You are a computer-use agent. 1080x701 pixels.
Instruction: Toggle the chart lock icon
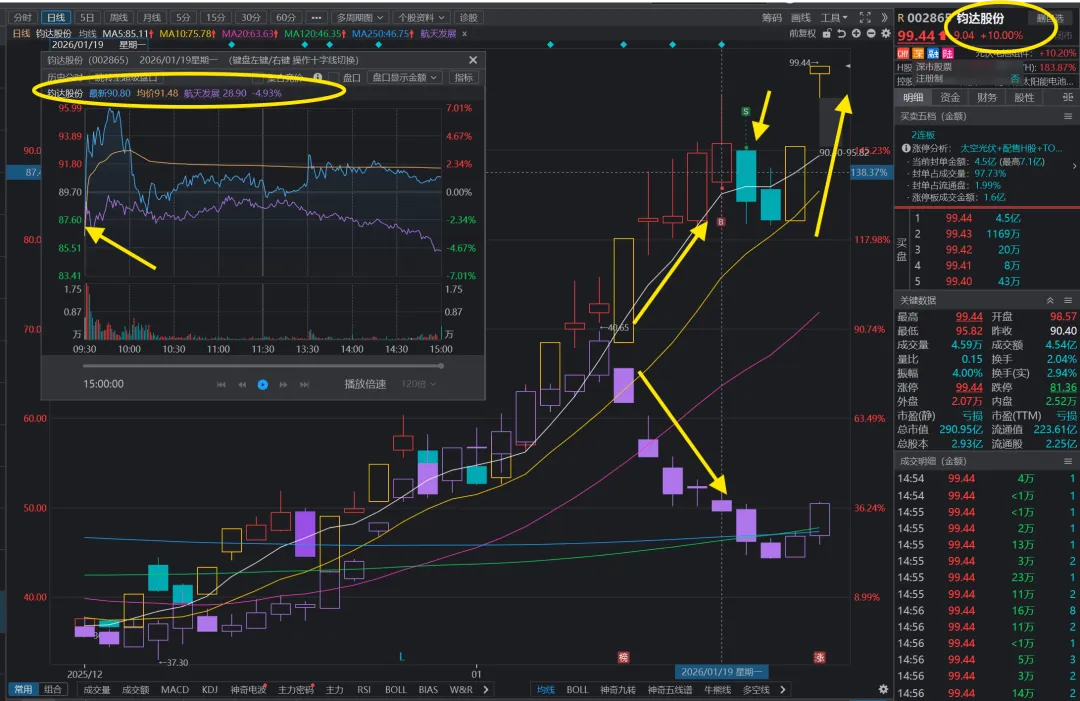[x=827, y=33]
